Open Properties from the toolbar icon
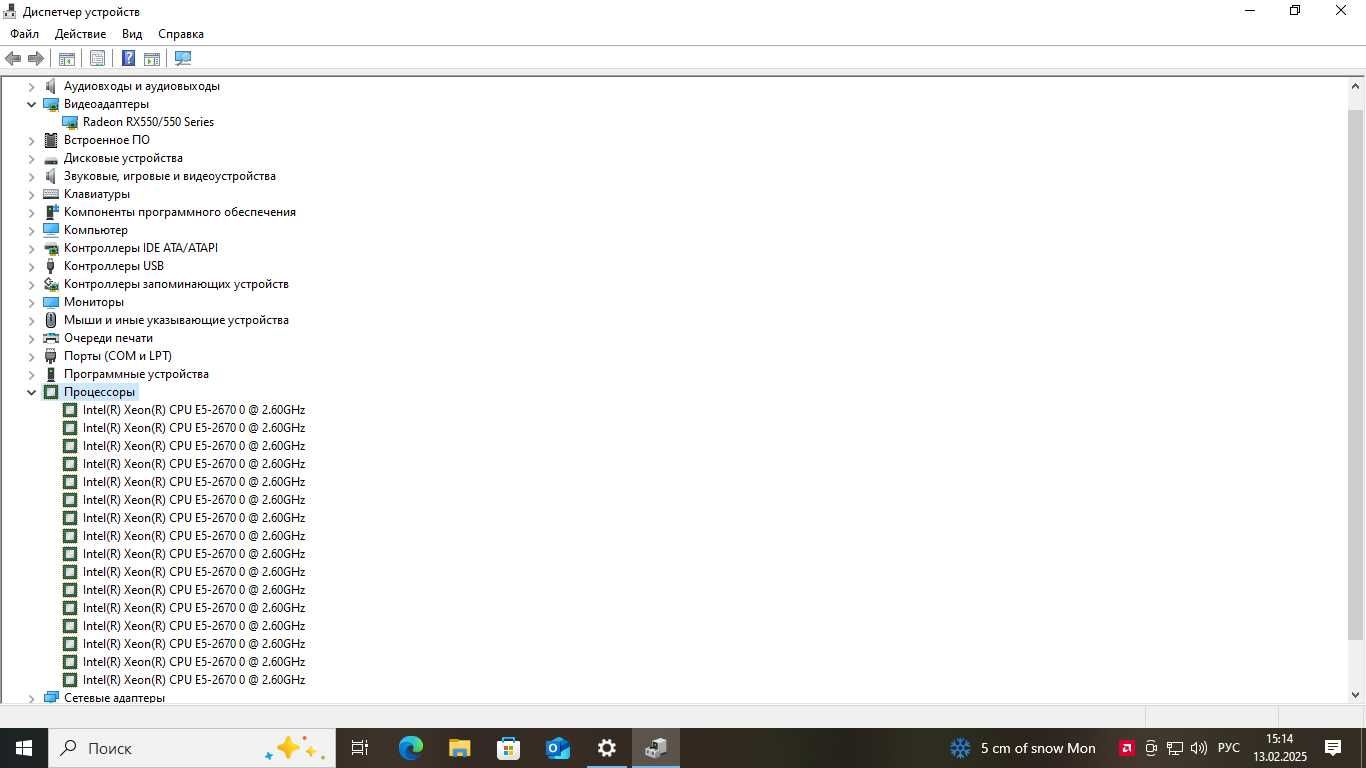Image resolution: width=1366 pixels, height=768 pixels. tap(97, 58)
